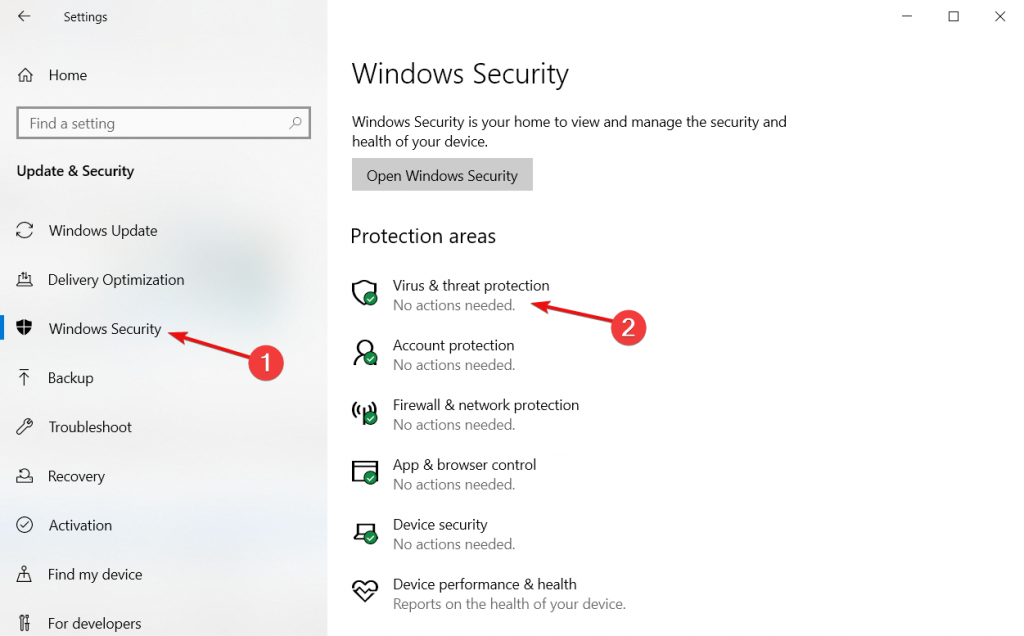Click the App & browser control icon

[365, 472]
